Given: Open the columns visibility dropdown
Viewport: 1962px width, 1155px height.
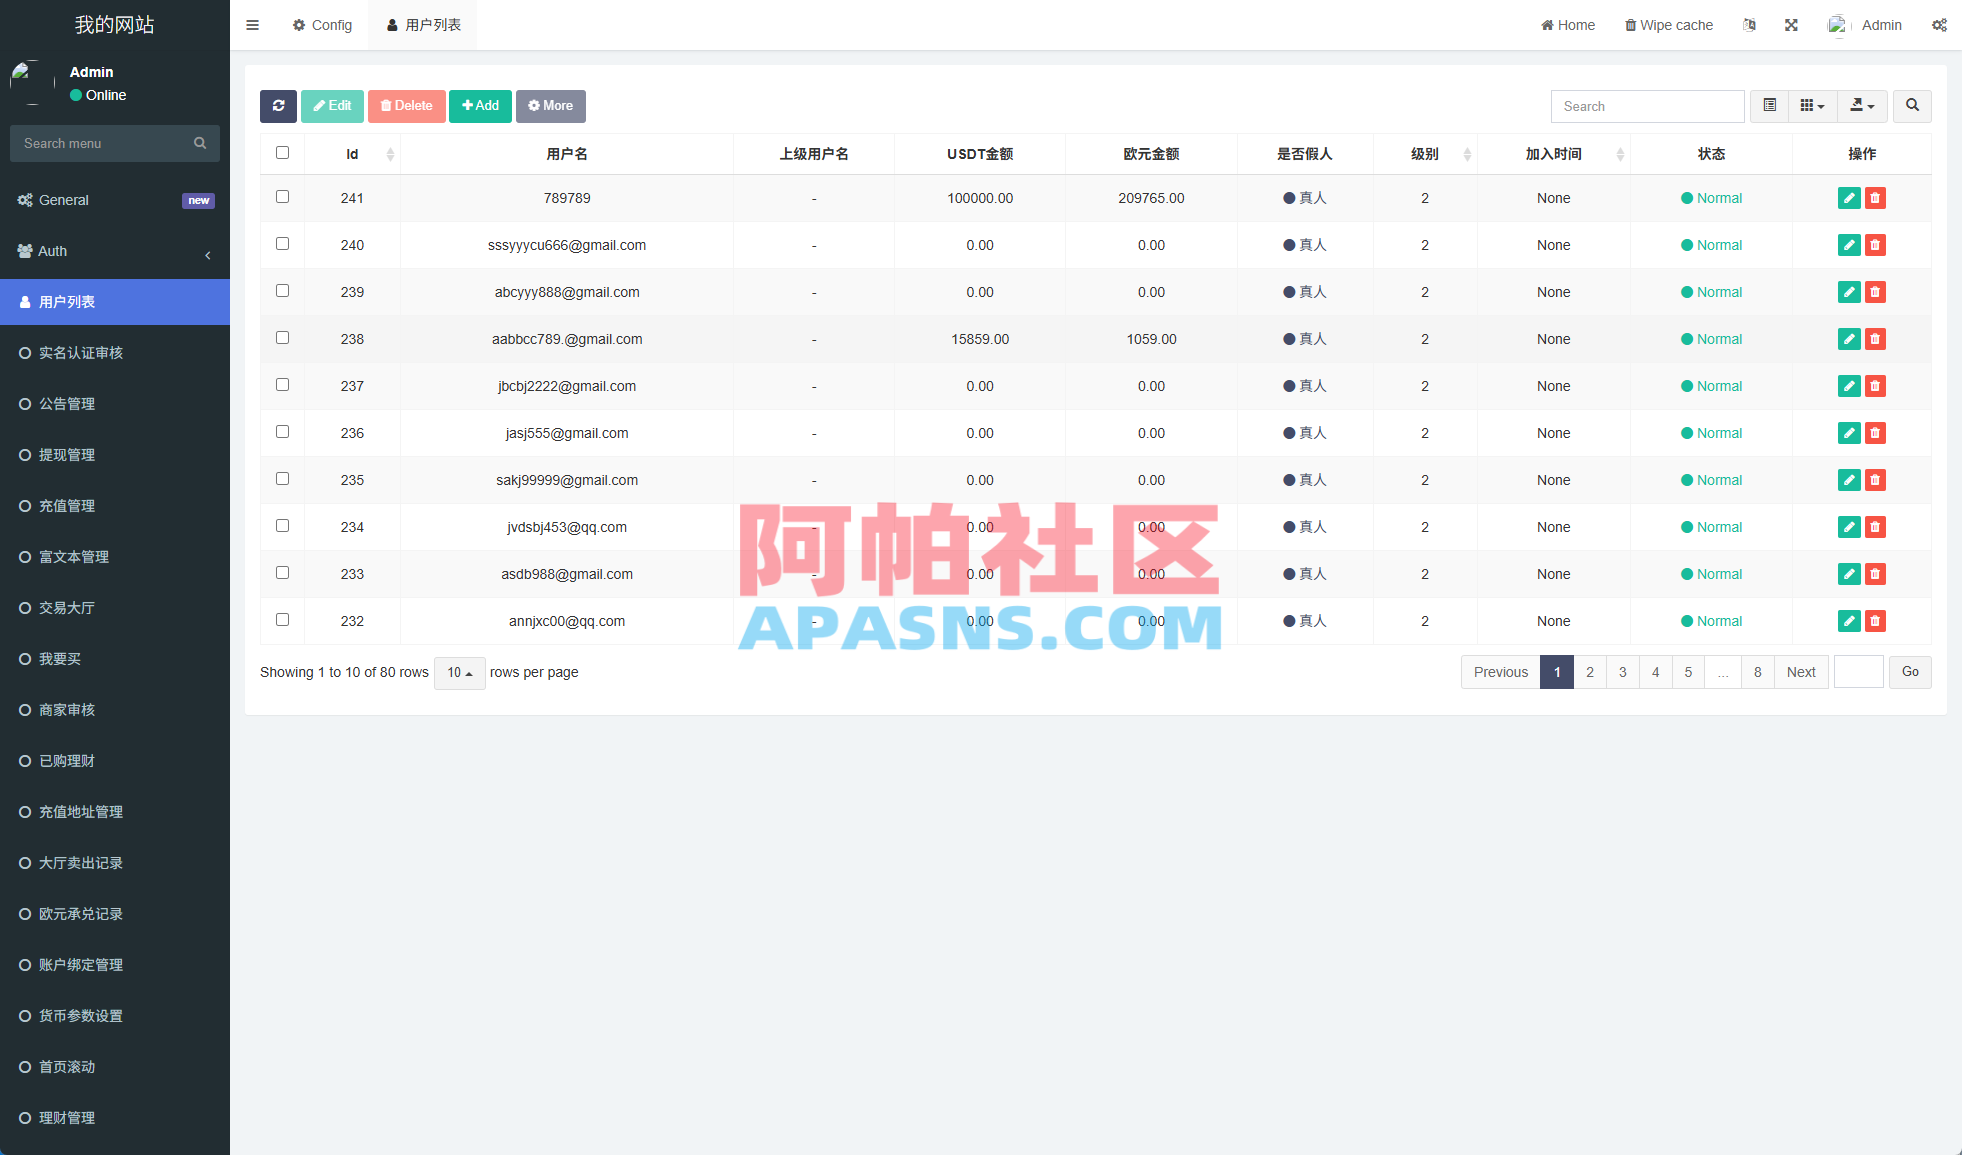Looking at the screenshot, I should pos(1812,106).
